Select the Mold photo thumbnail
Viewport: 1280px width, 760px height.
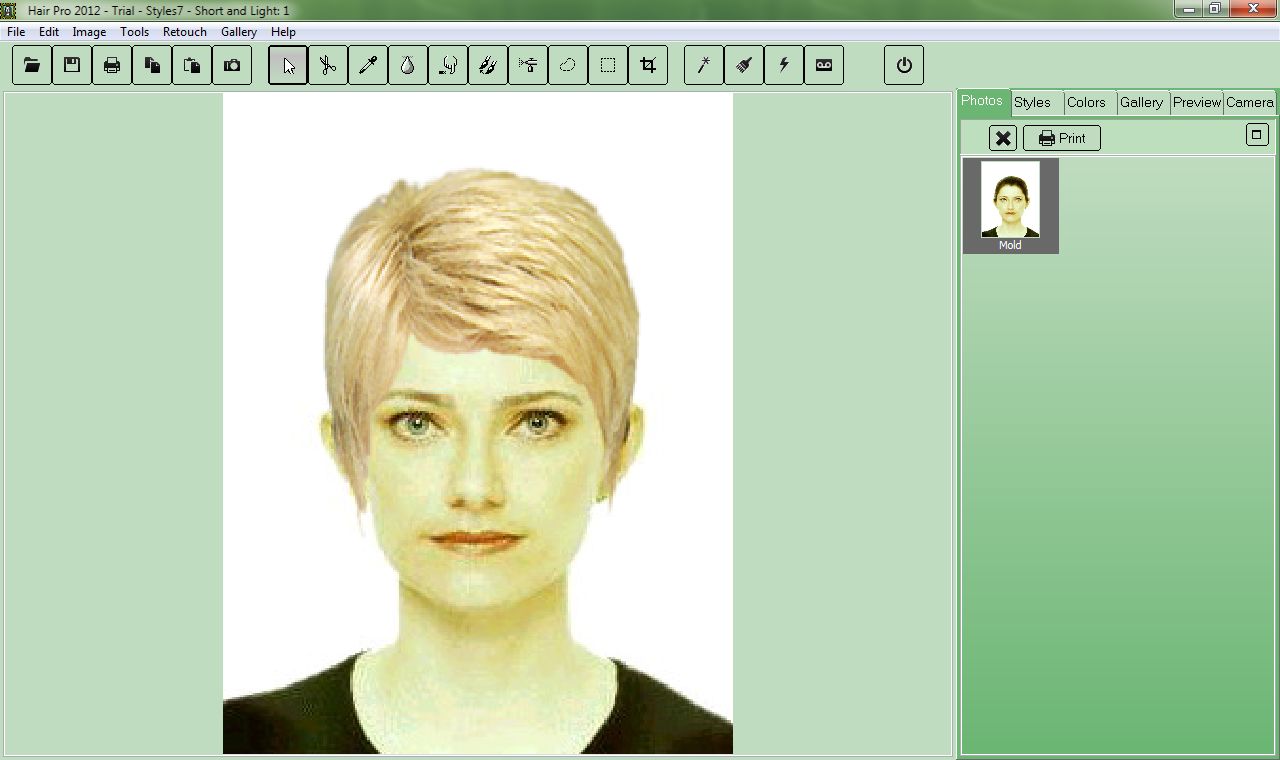(x=1010, y=206)
